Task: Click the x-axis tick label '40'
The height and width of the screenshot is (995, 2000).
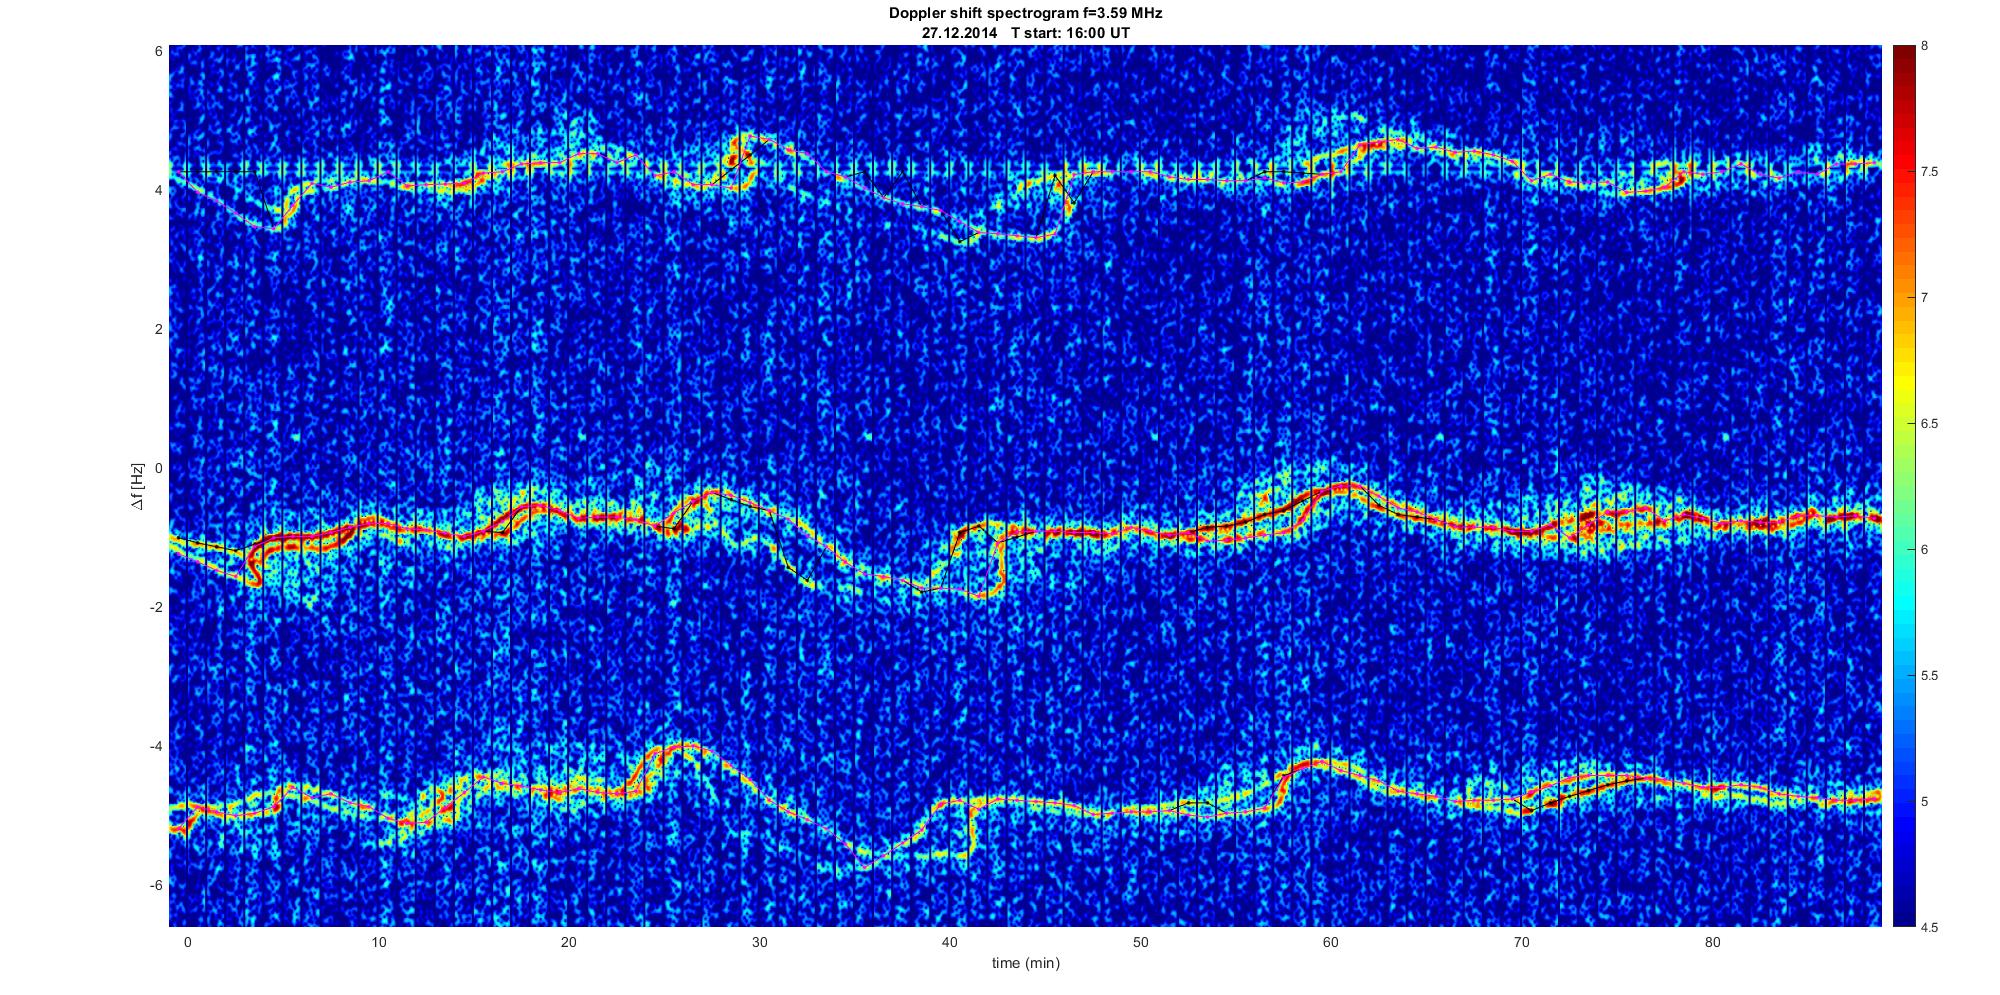Action: (x=950, y=943)
